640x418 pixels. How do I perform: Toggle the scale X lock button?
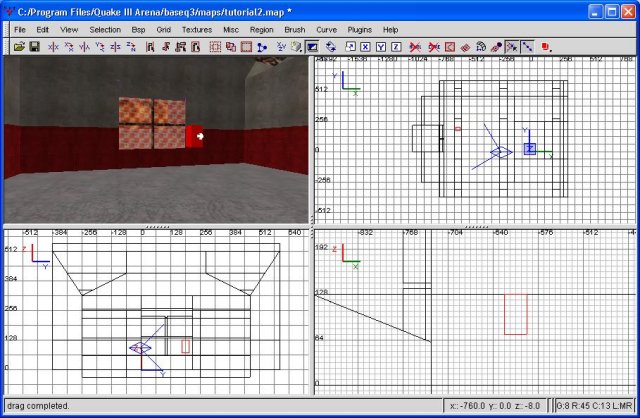[365, 47]
